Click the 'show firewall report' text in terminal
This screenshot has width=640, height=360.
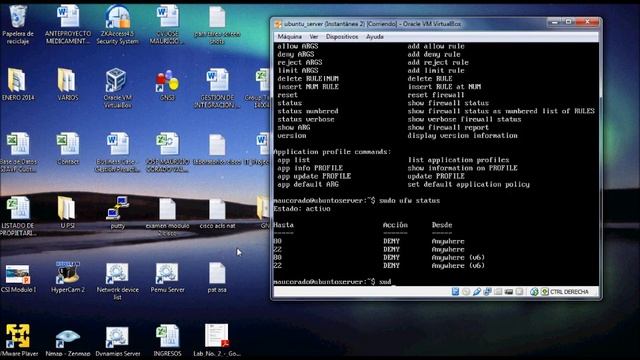pyautogui.click(x=448, y=127)
